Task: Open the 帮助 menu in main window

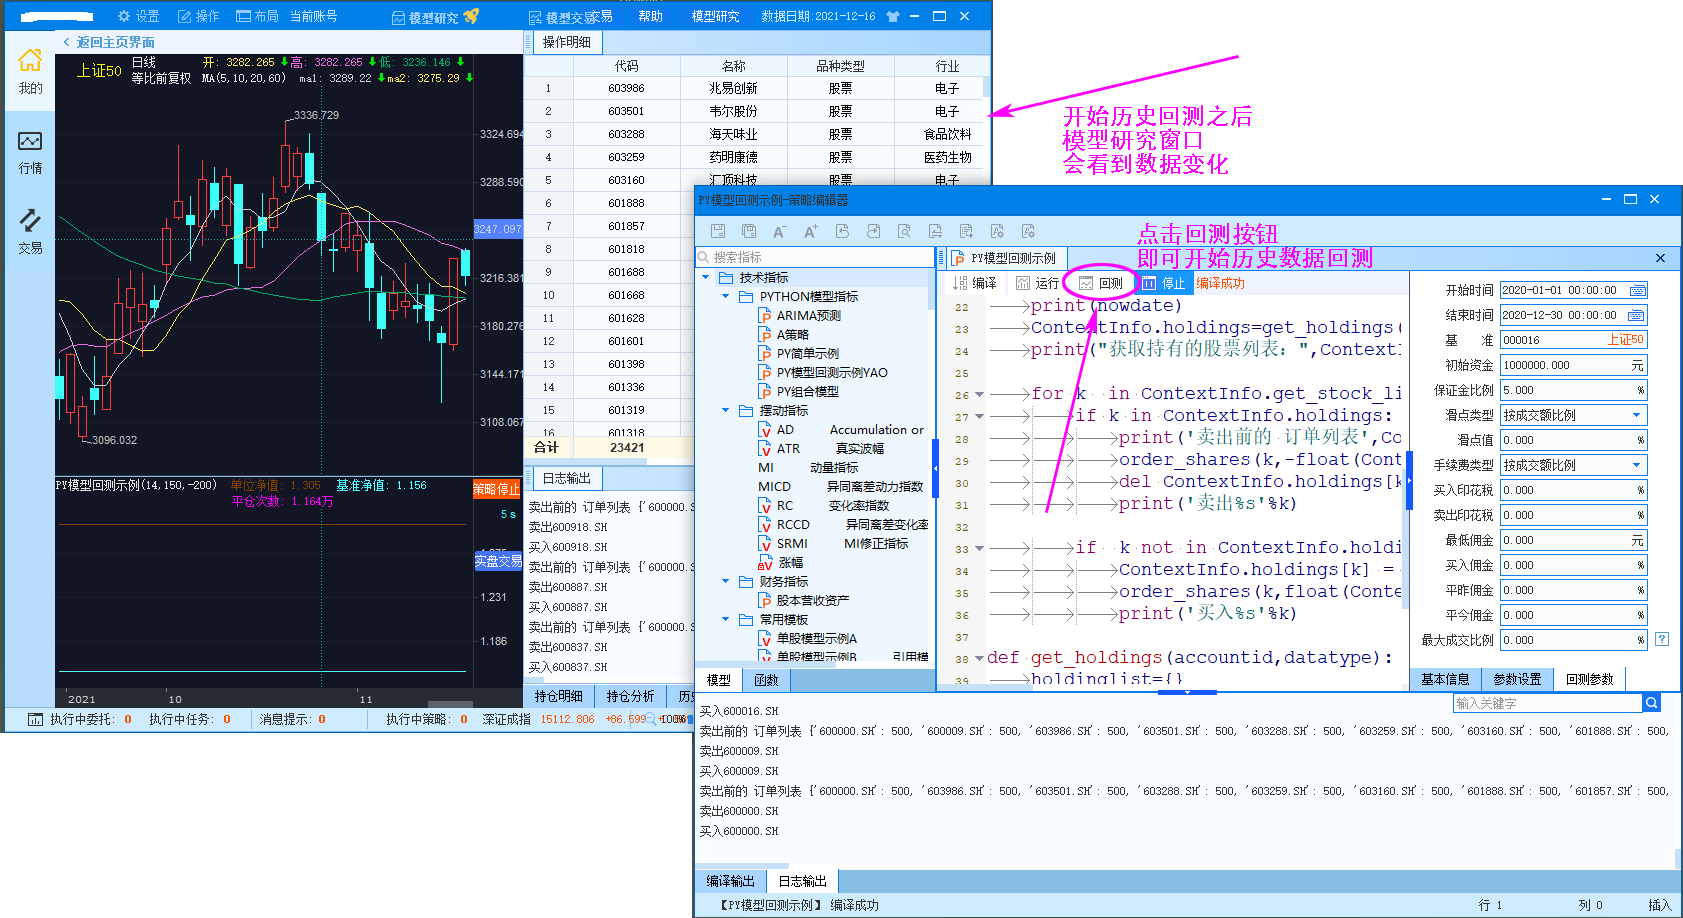Action: [650, 16]
